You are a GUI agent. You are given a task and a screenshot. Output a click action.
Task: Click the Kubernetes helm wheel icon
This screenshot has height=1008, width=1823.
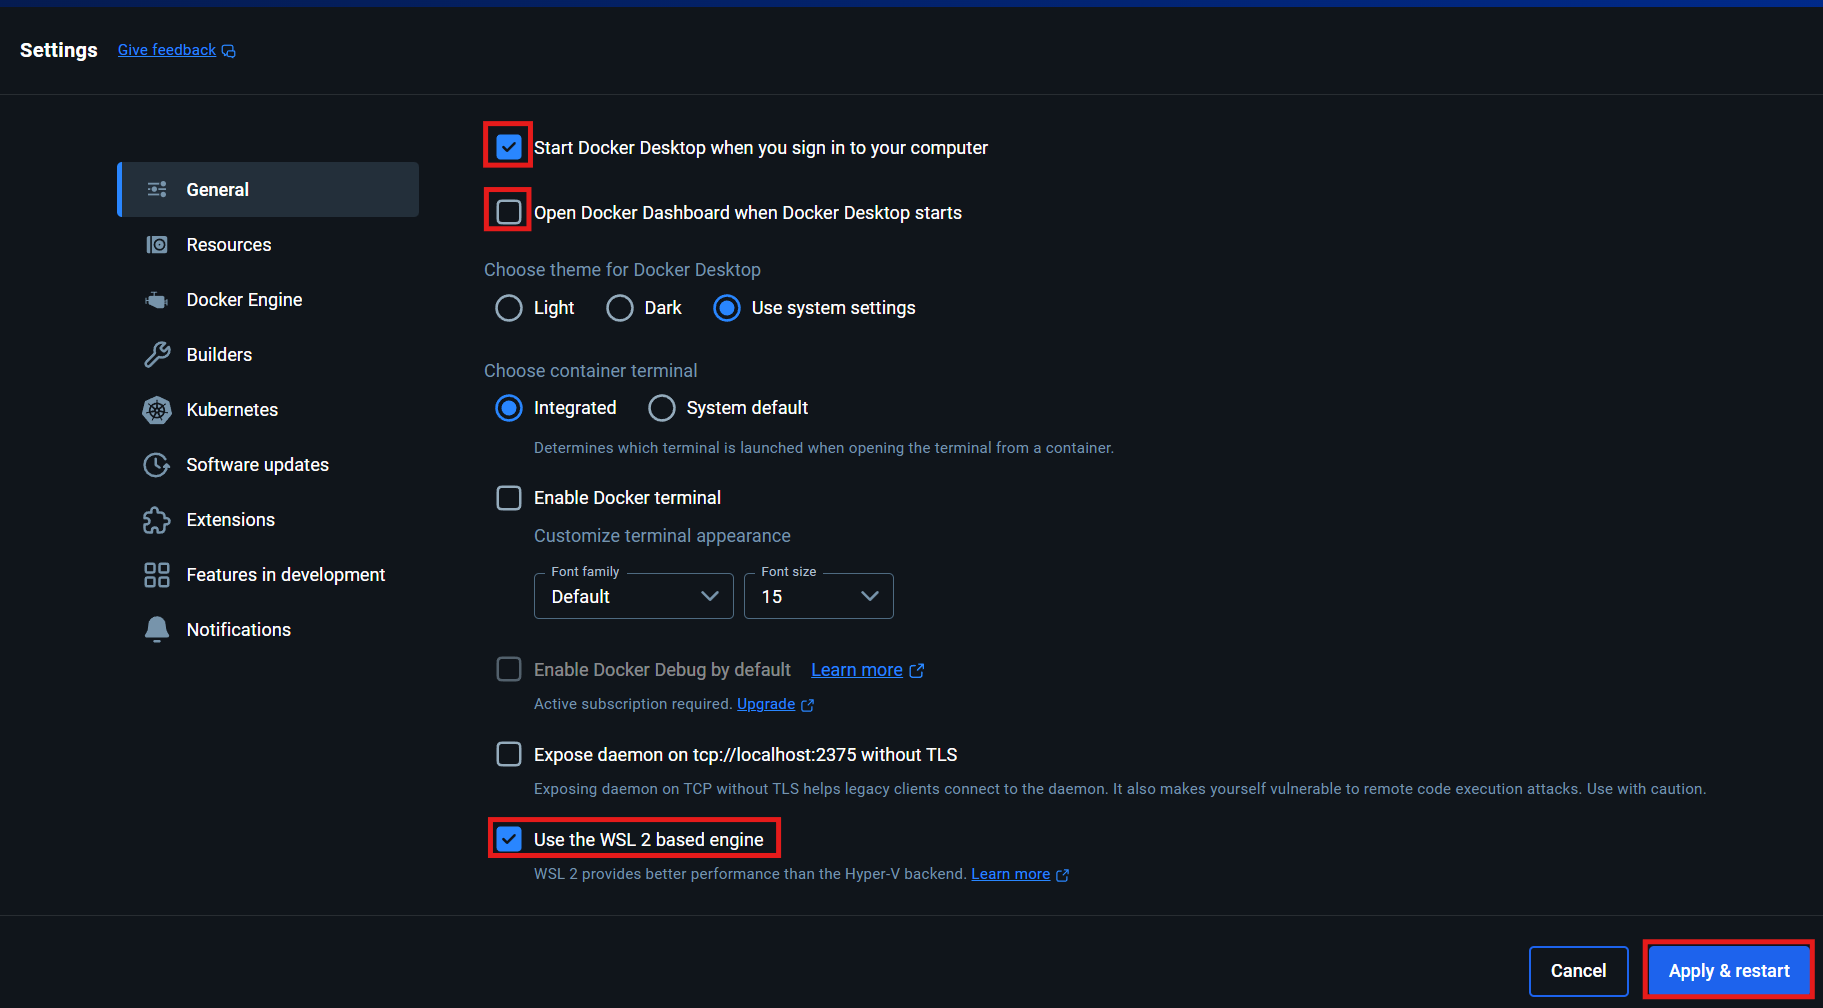157,410
